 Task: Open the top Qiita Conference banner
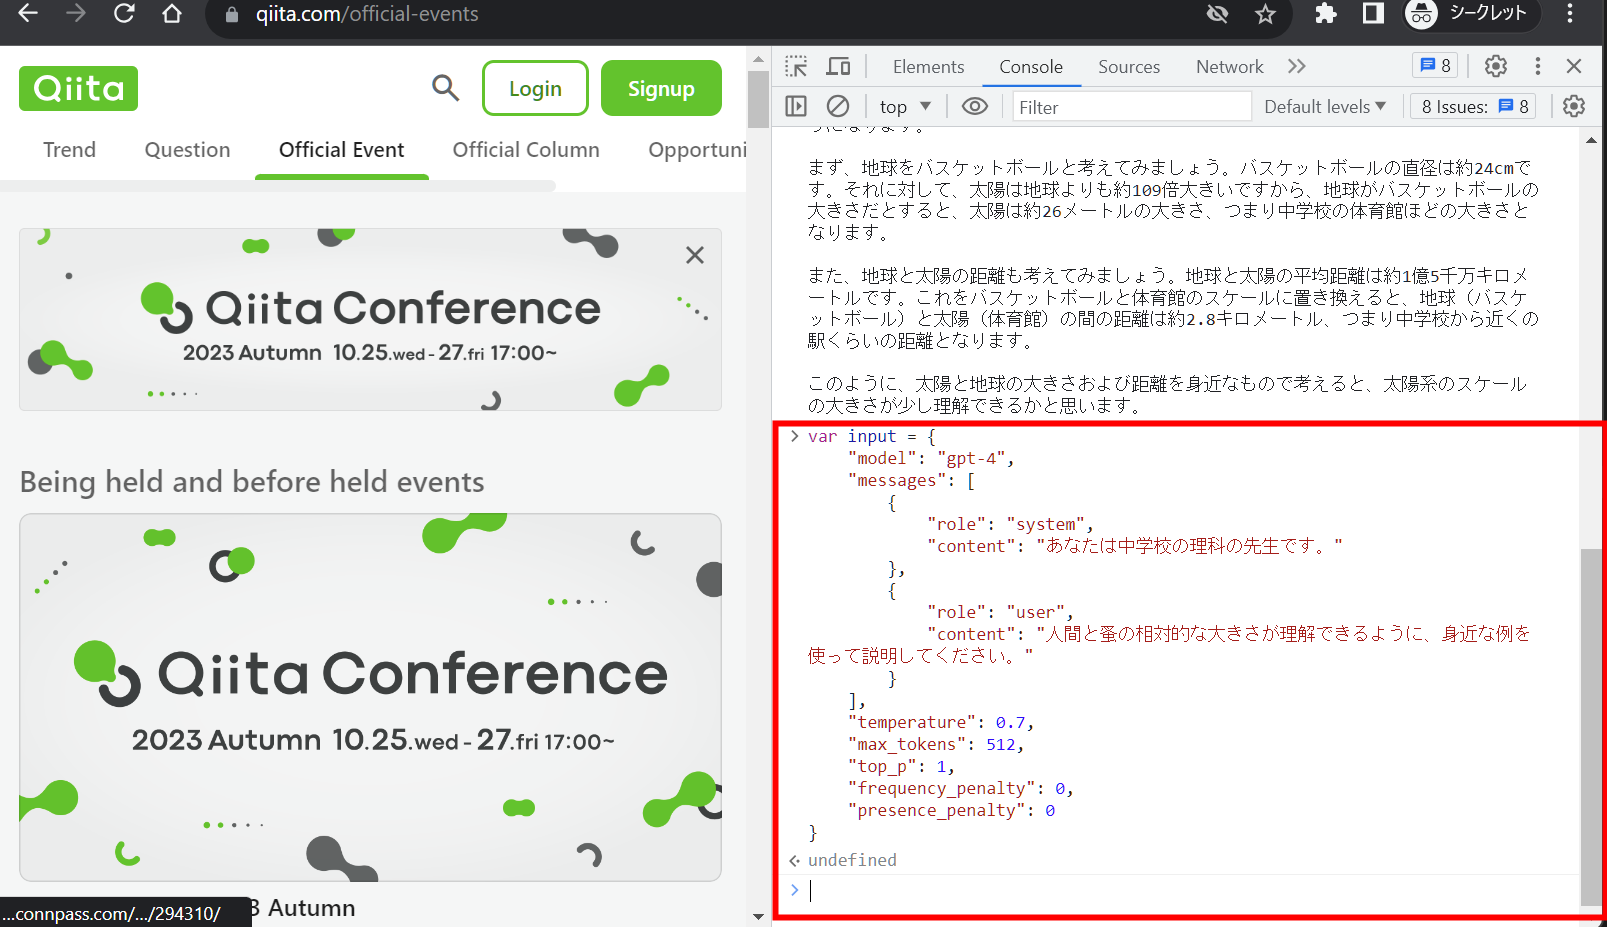[x=370, y=319]
